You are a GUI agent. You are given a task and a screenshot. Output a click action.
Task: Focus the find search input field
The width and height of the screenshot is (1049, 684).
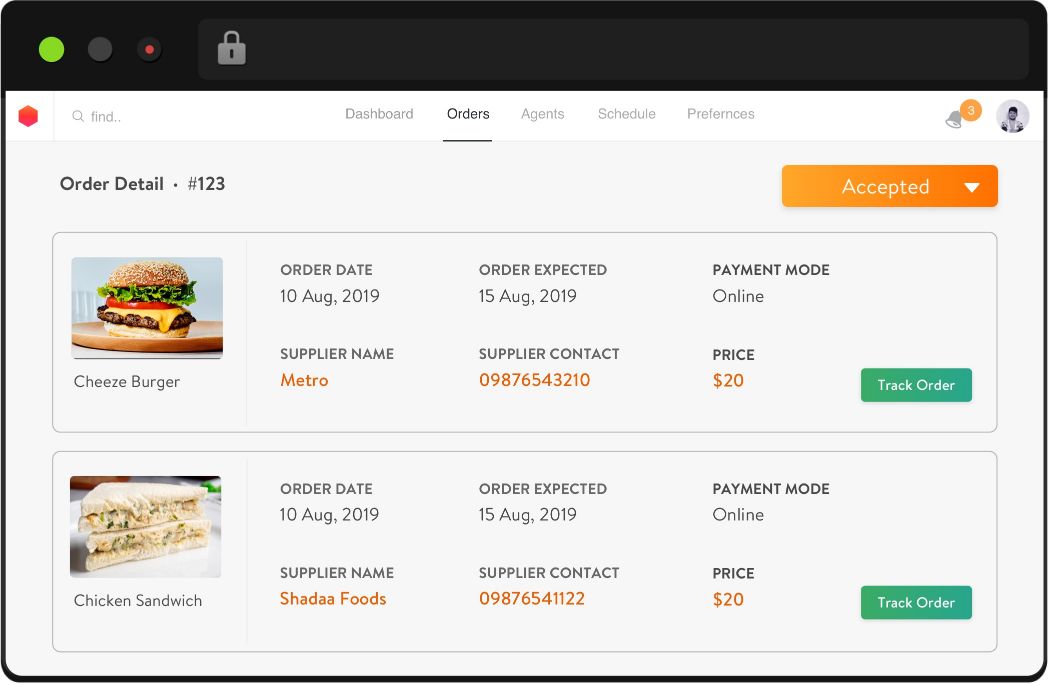[180, 117]
